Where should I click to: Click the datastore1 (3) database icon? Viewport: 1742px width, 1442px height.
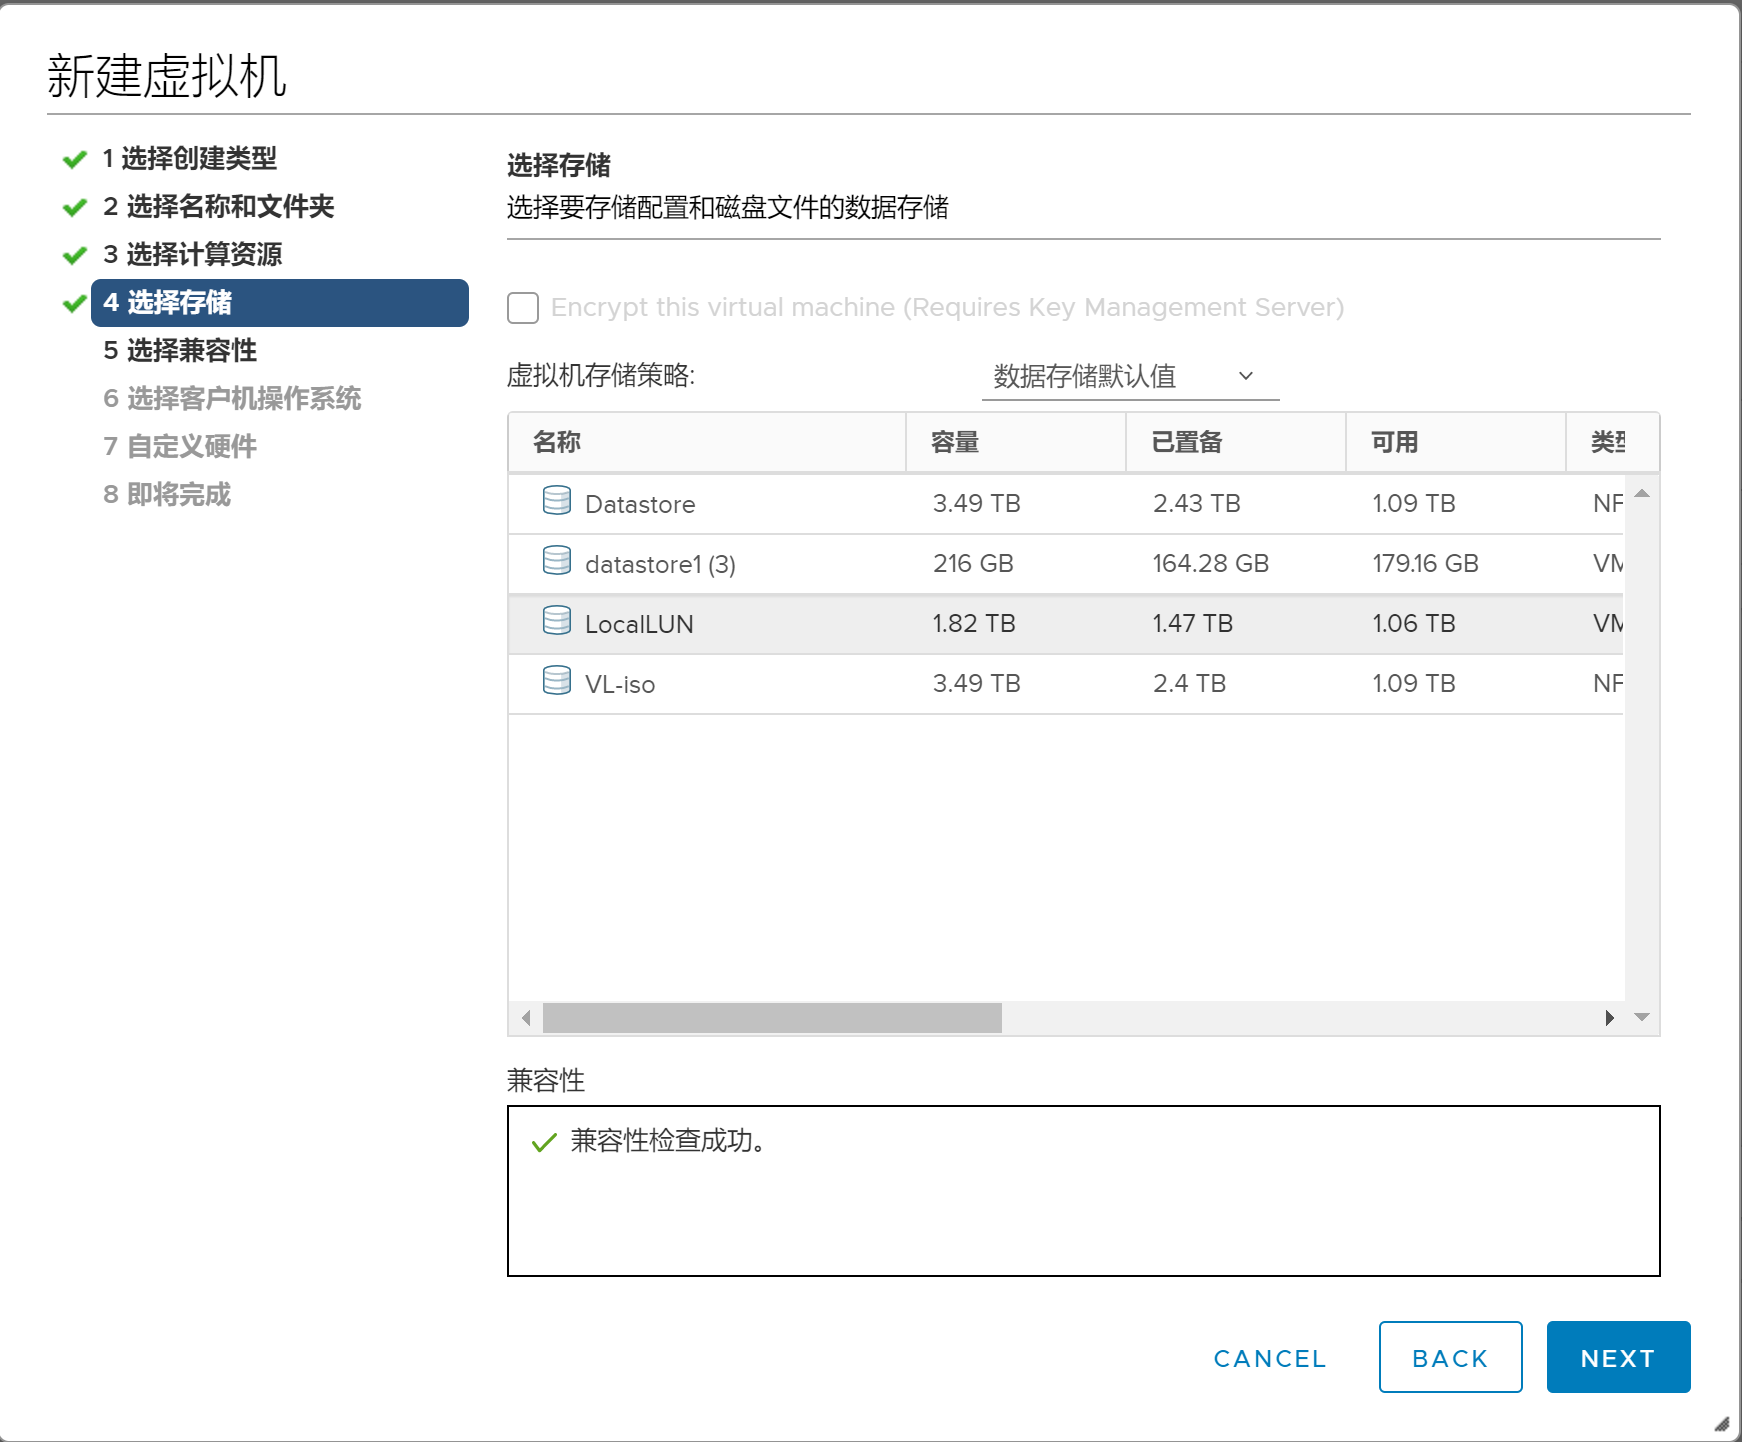tap(557, 560)
